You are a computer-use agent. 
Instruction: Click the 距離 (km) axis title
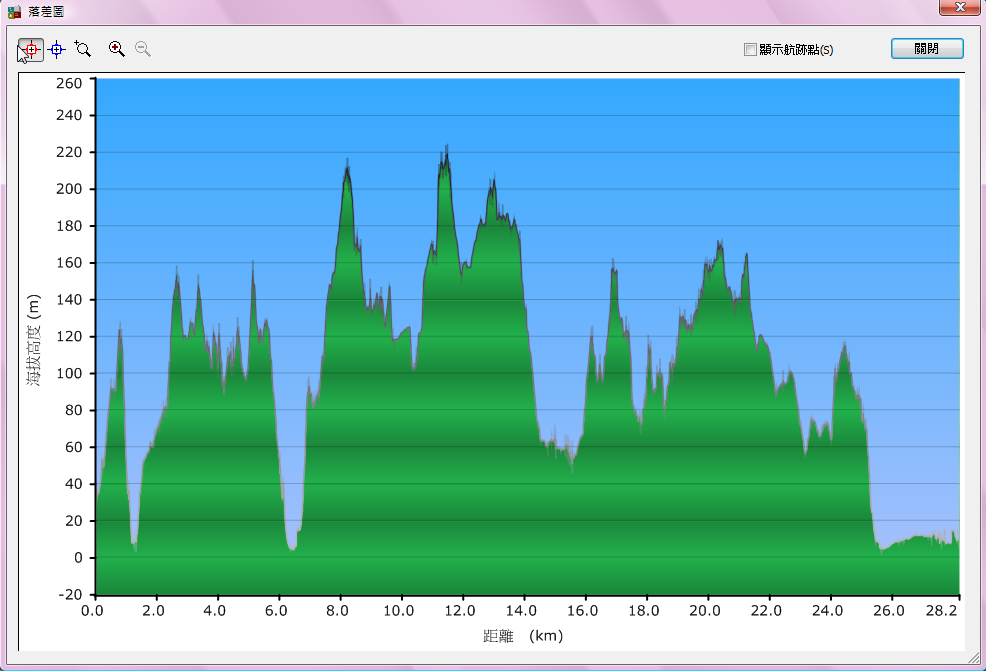coord(522,636)
